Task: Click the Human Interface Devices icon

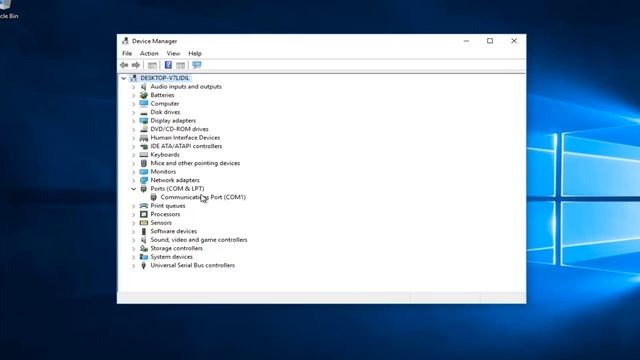Action: [x=144, y=138]
